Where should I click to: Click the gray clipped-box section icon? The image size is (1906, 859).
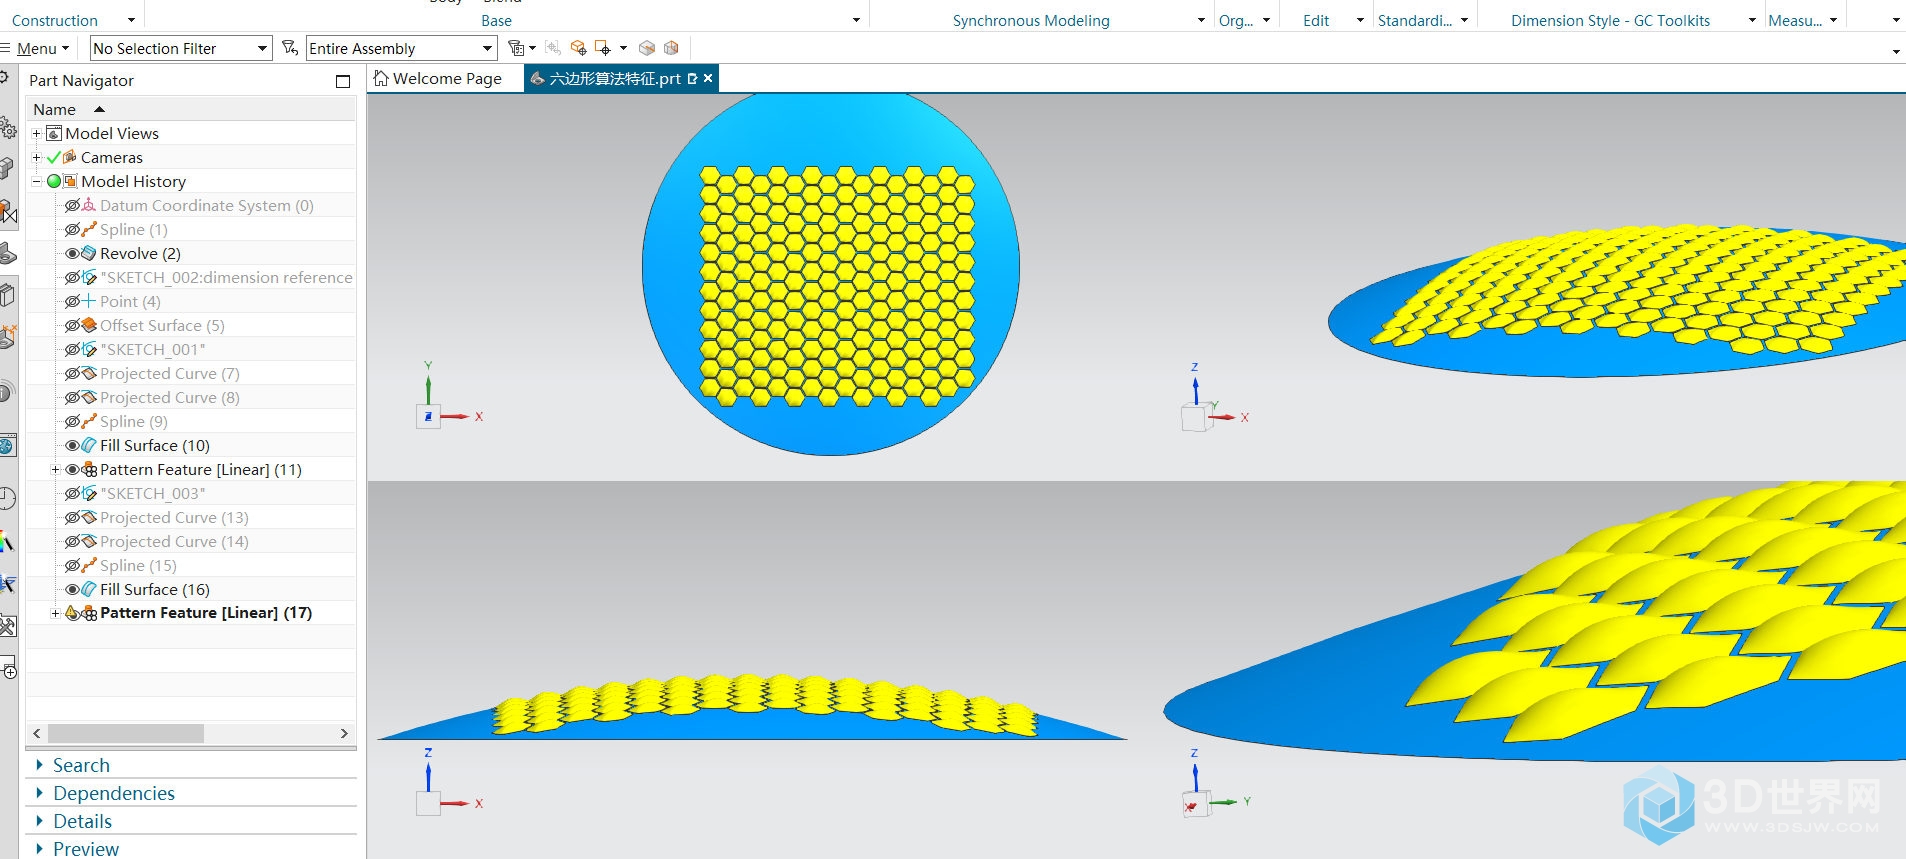coord(647,48)
